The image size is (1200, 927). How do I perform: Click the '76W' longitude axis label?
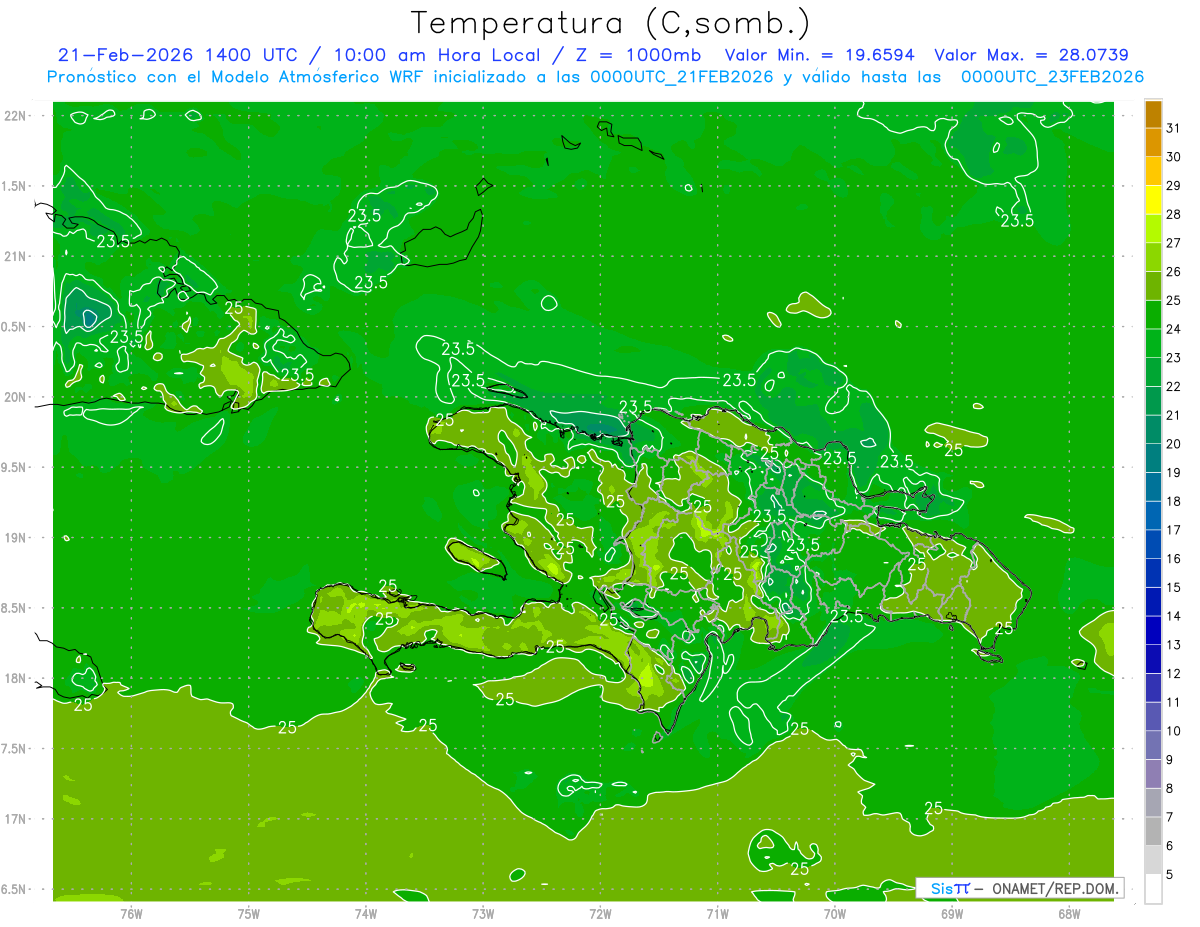pos(131,913)
